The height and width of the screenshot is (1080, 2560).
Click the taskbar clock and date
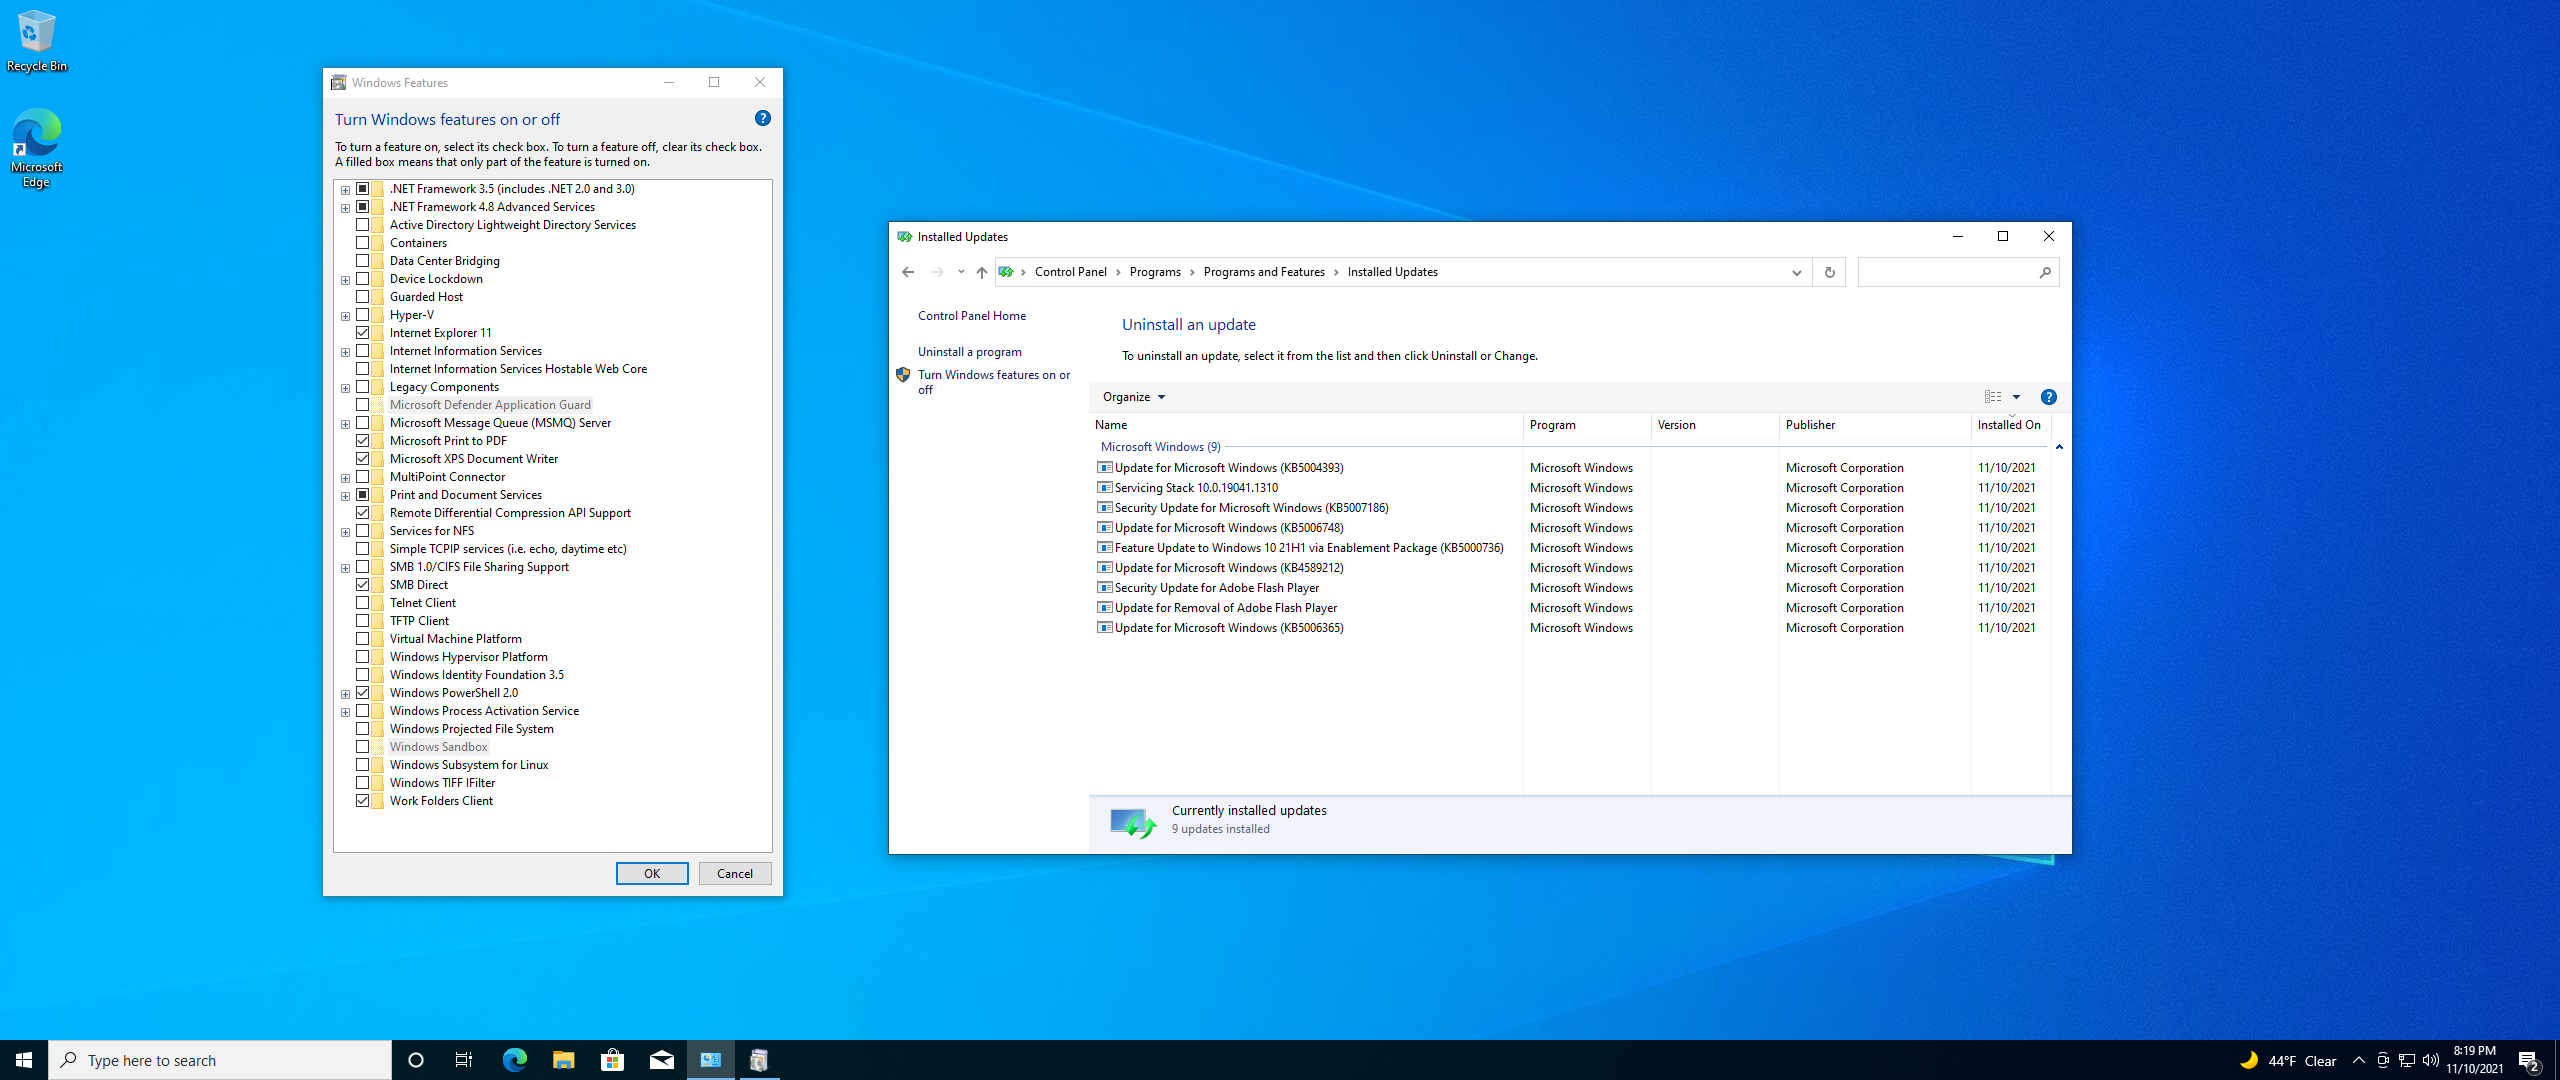tap(2474, 1060)
